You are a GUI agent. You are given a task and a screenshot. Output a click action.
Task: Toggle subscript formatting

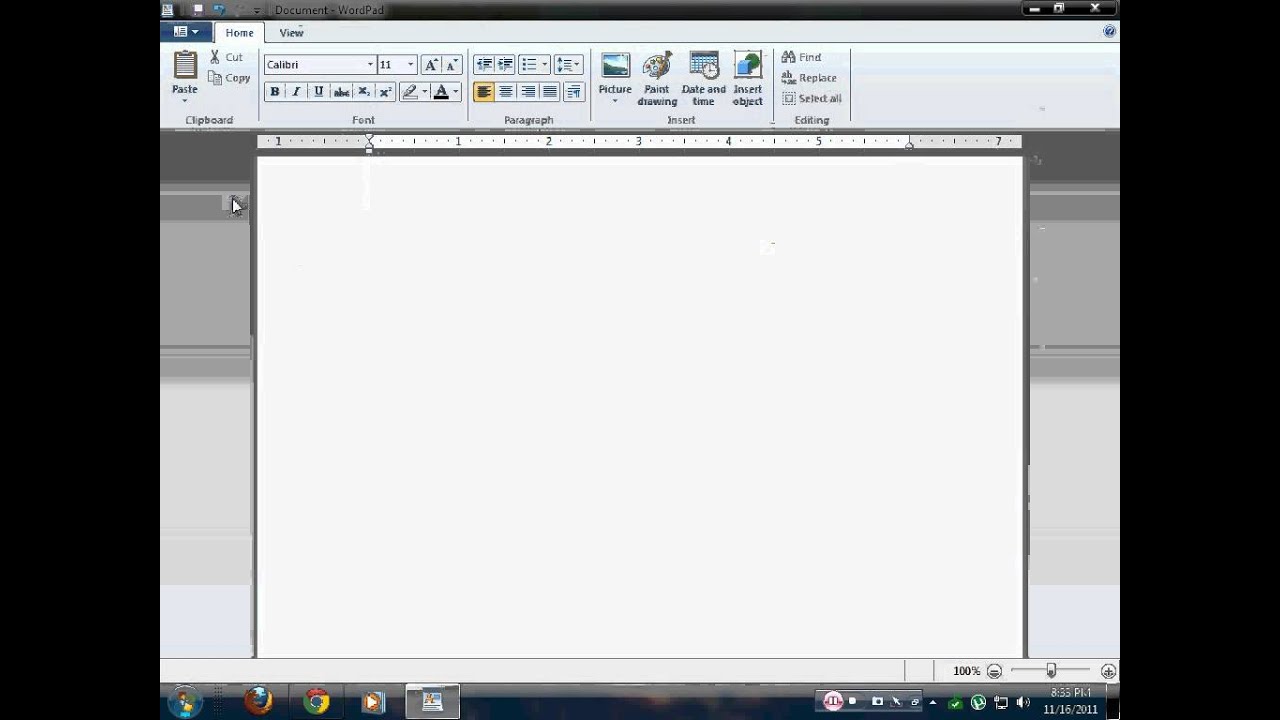click(x=364, y=92)
